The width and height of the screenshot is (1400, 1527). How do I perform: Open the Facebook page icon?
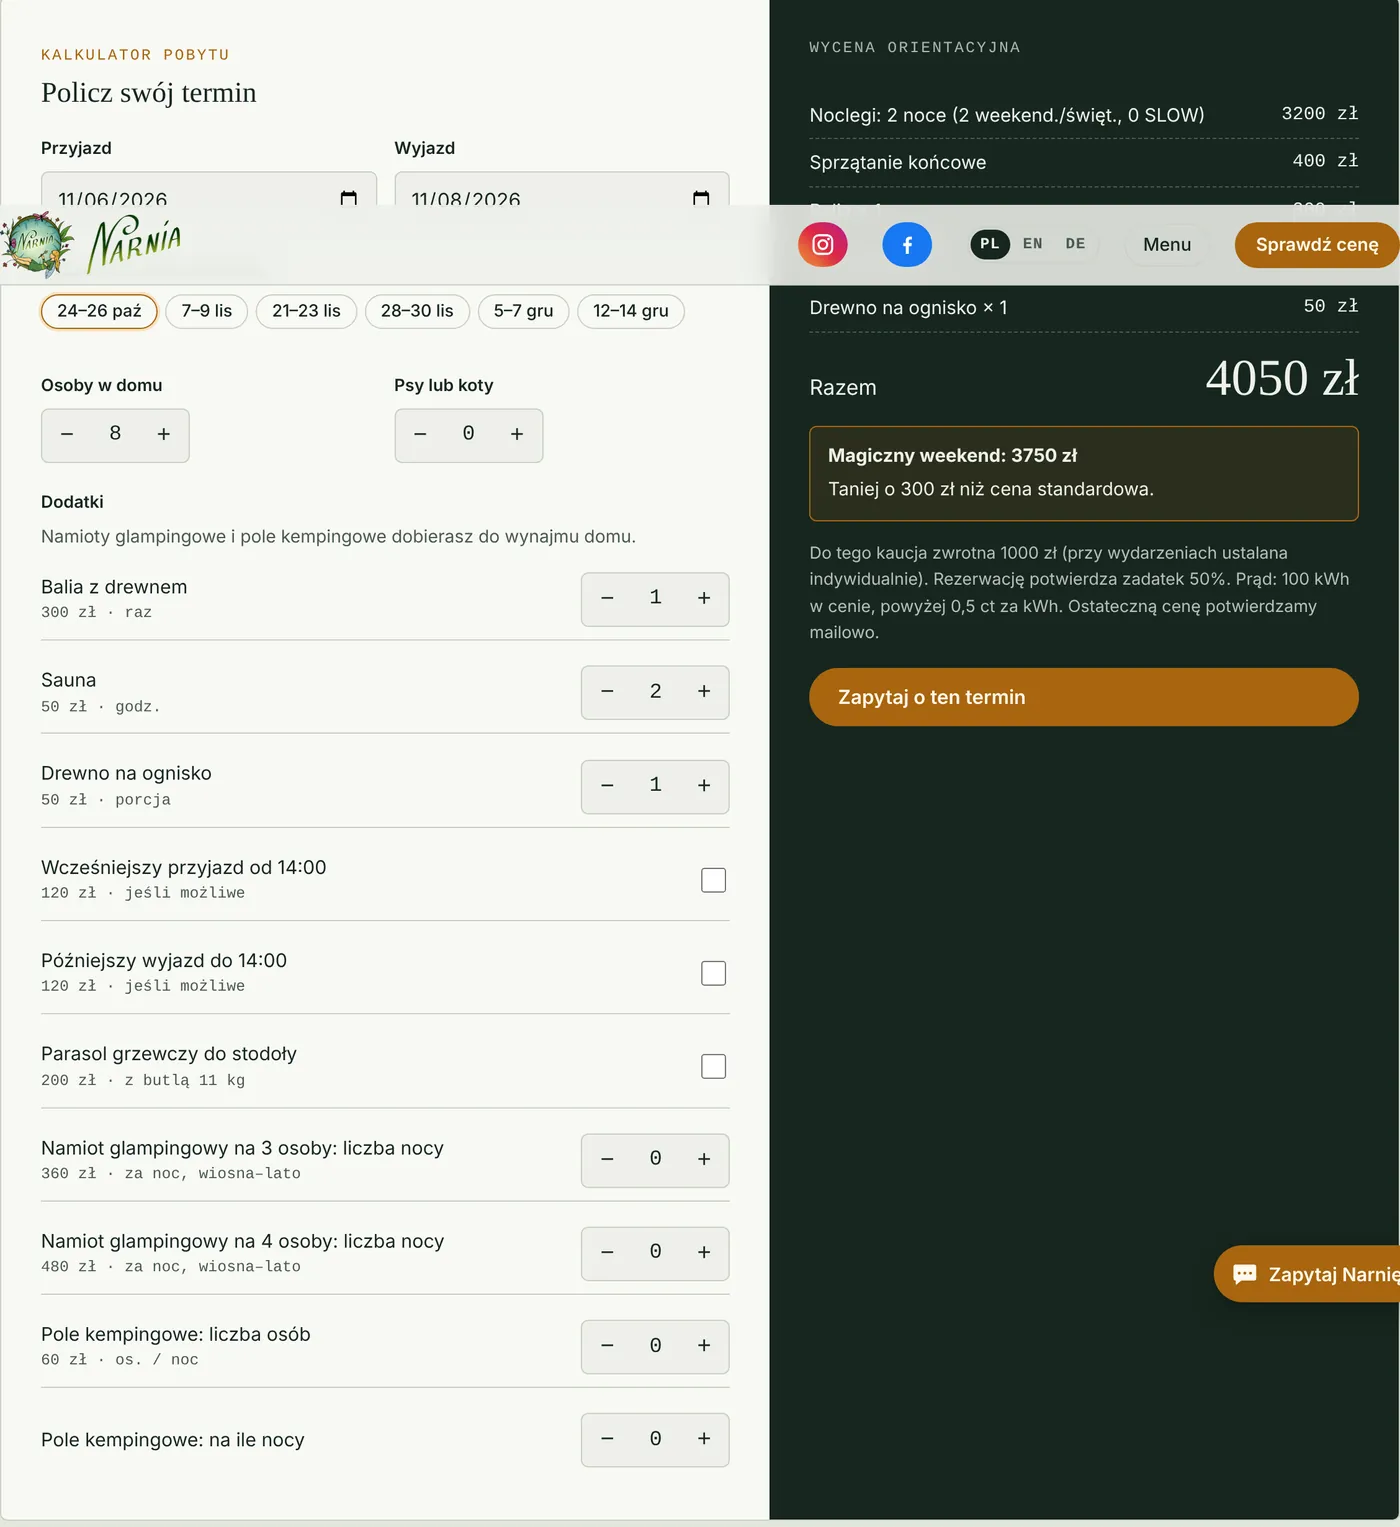click(x=907, y=245)
